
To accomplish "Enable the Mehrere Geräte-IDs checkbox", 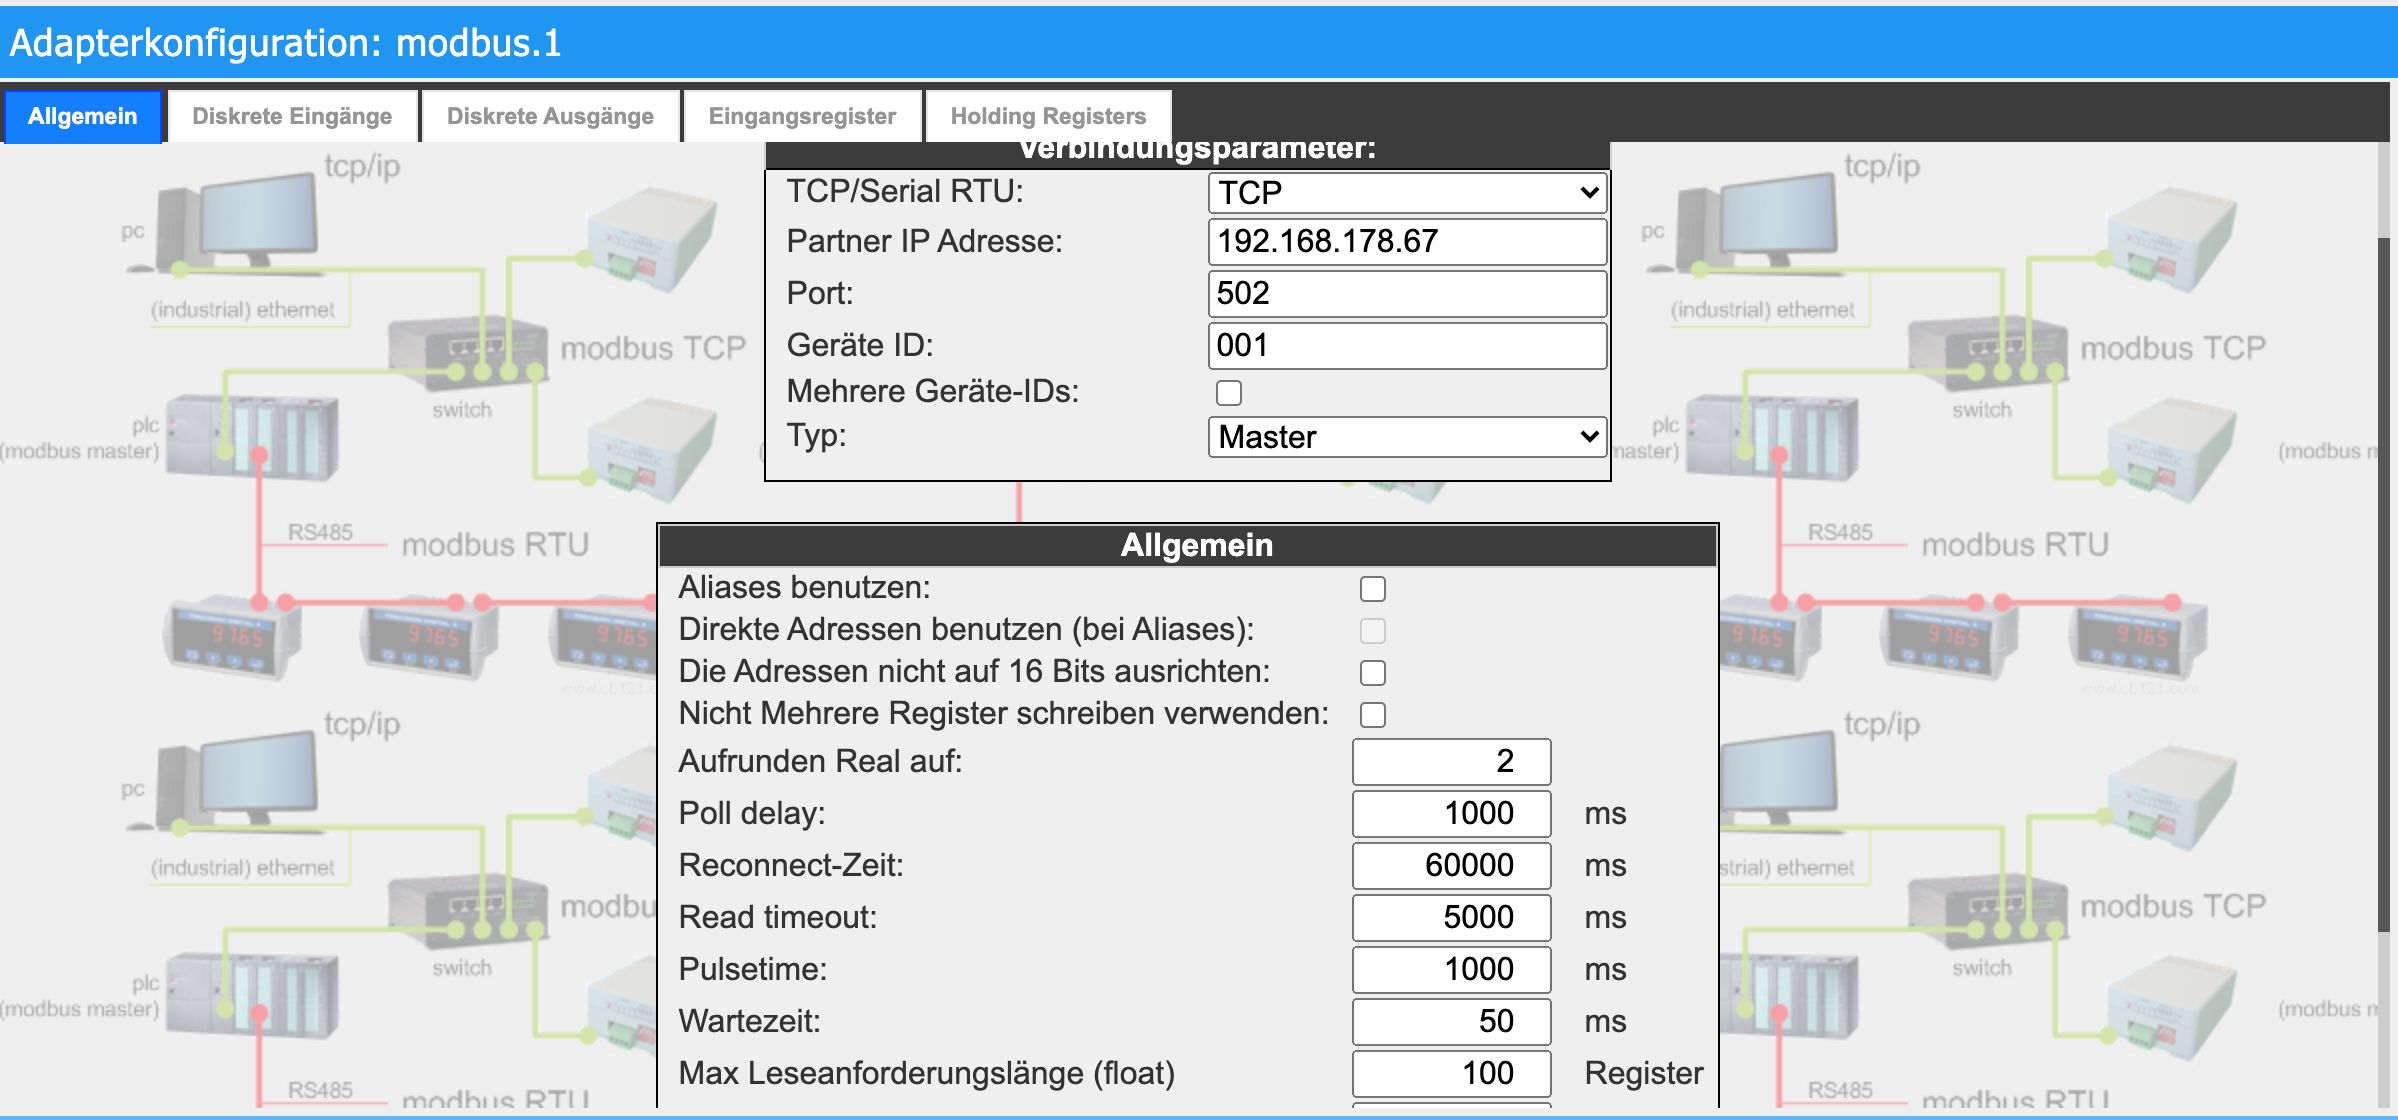I will point(1228,393).
